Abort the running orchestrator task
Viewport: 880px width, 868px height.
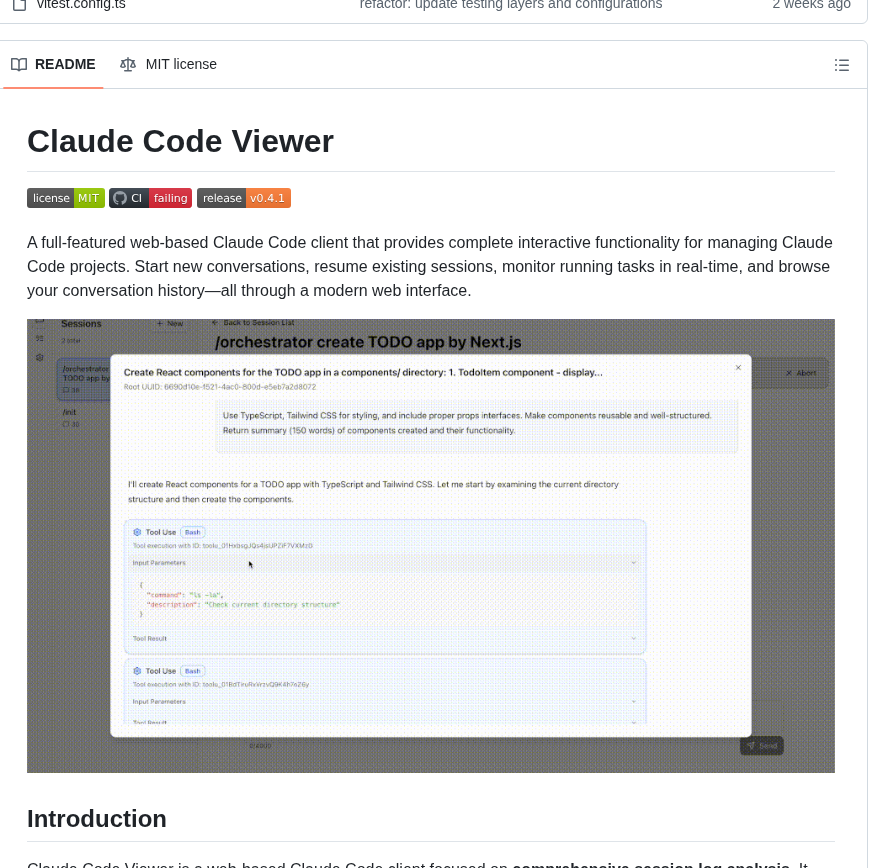801,373
